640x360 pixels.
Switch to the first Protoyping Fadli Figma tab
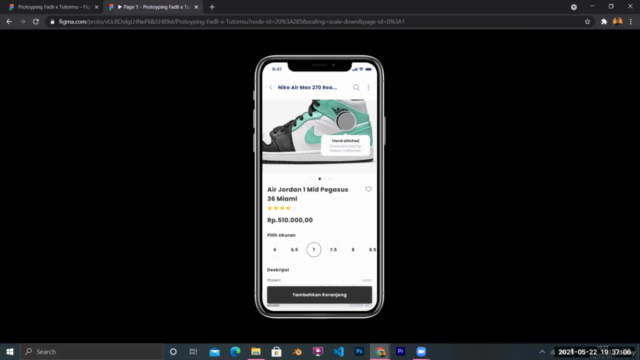(54, 7)
